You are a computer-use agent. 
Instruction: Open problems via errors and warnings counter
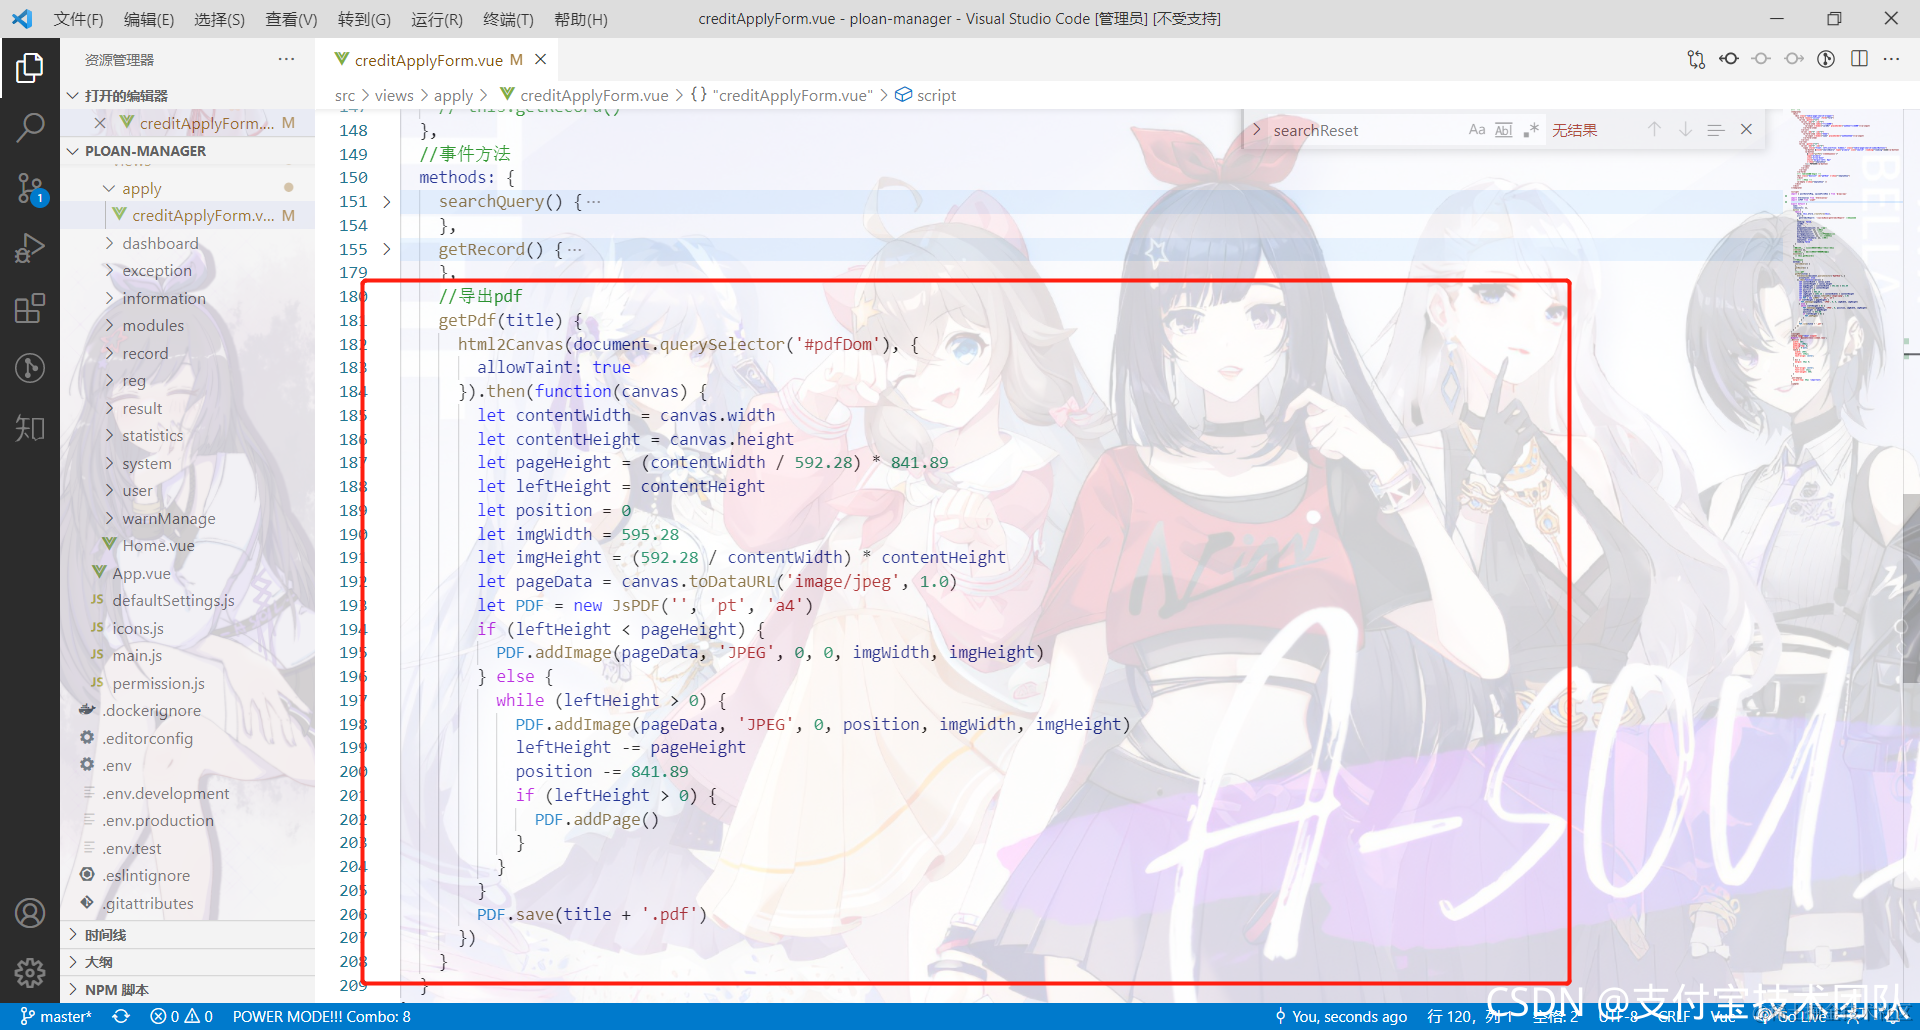click(x=181, y=1016)
